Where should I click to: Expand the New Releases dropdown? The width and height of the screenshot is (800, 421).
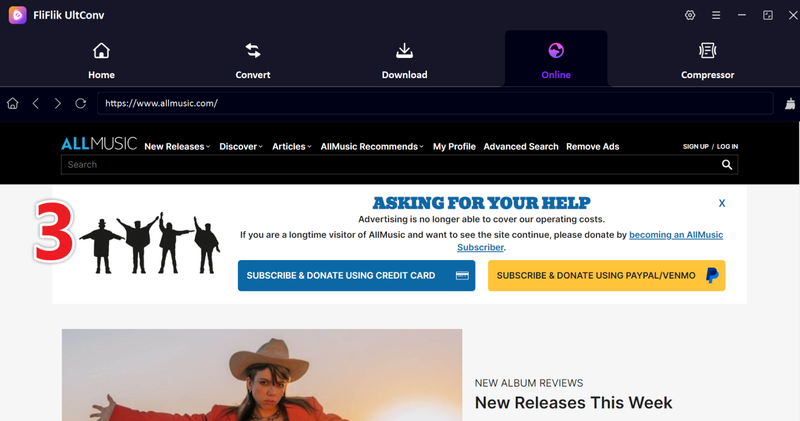coord(177,146)
